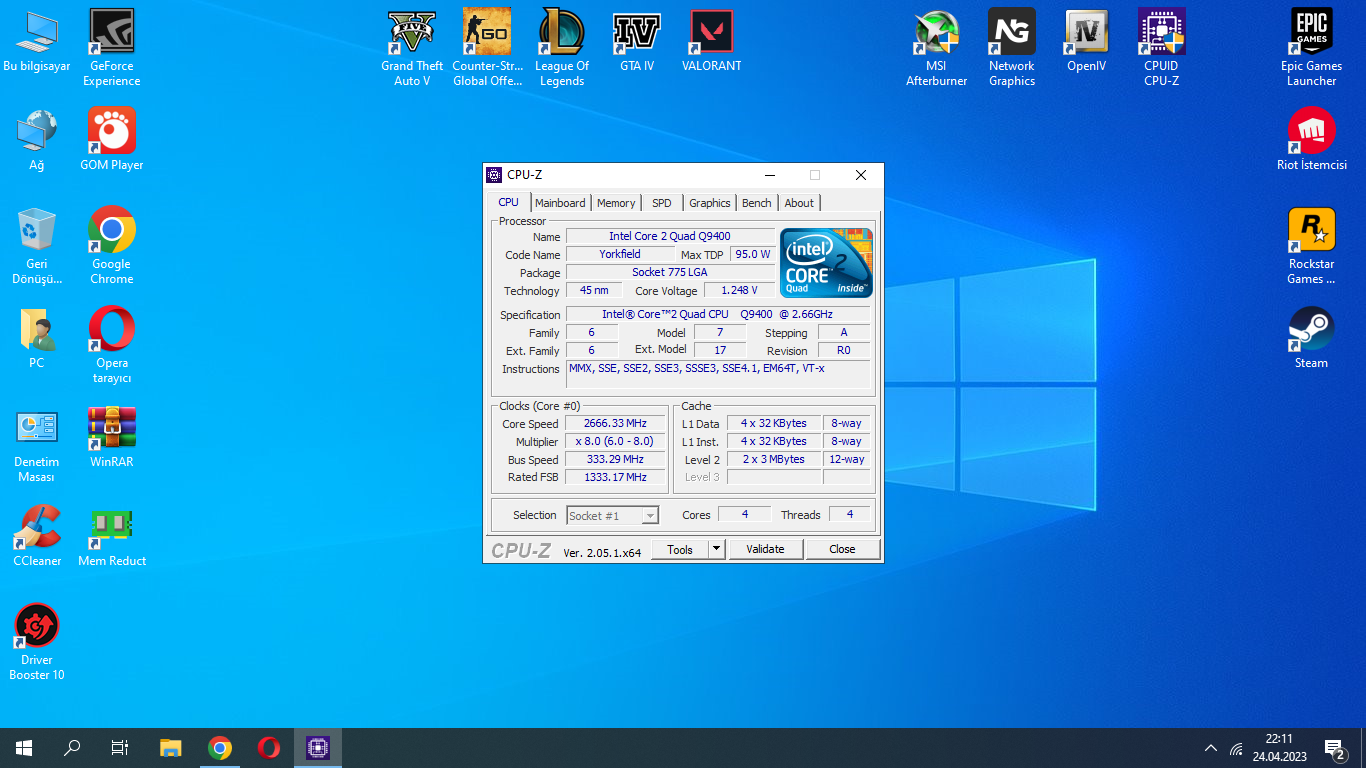
Task: Select the OpenIV desktop shortcut
Action: pyautogui.click(x=1087, y=42)
